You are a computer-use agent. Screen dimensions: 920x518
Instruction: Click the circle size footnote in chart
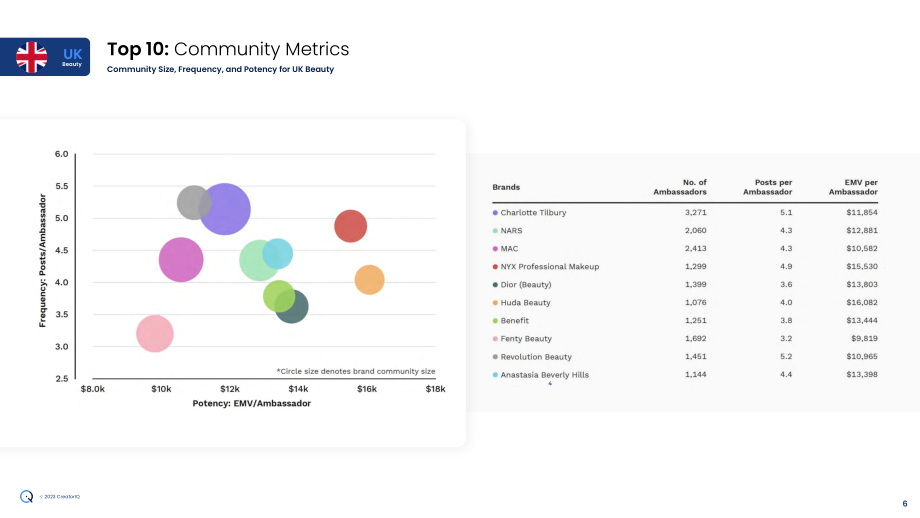coord(356,371)
